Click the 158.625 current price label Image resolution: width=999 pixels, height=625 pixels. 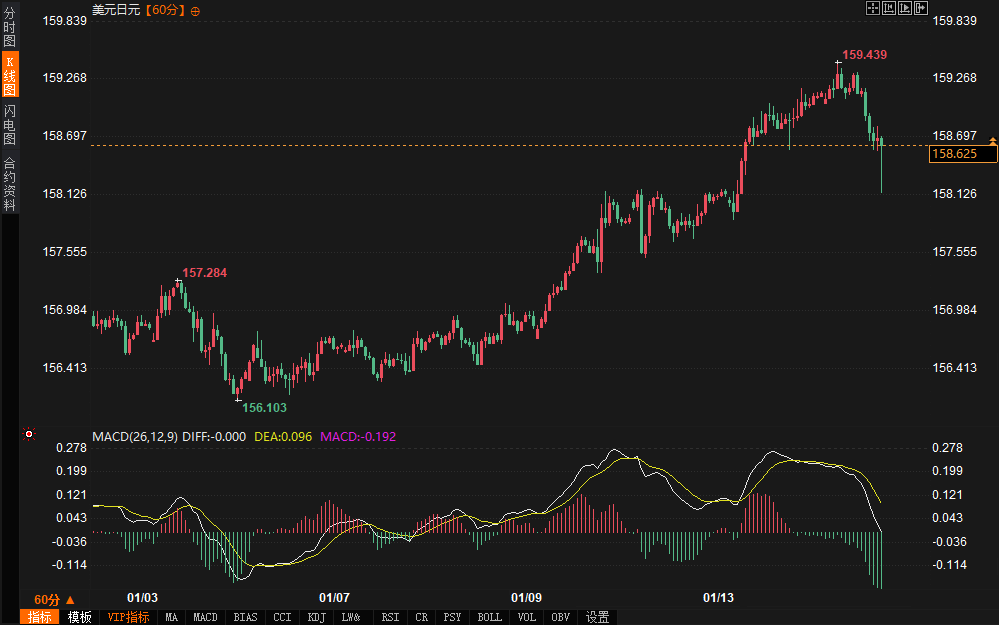(962, 154)
